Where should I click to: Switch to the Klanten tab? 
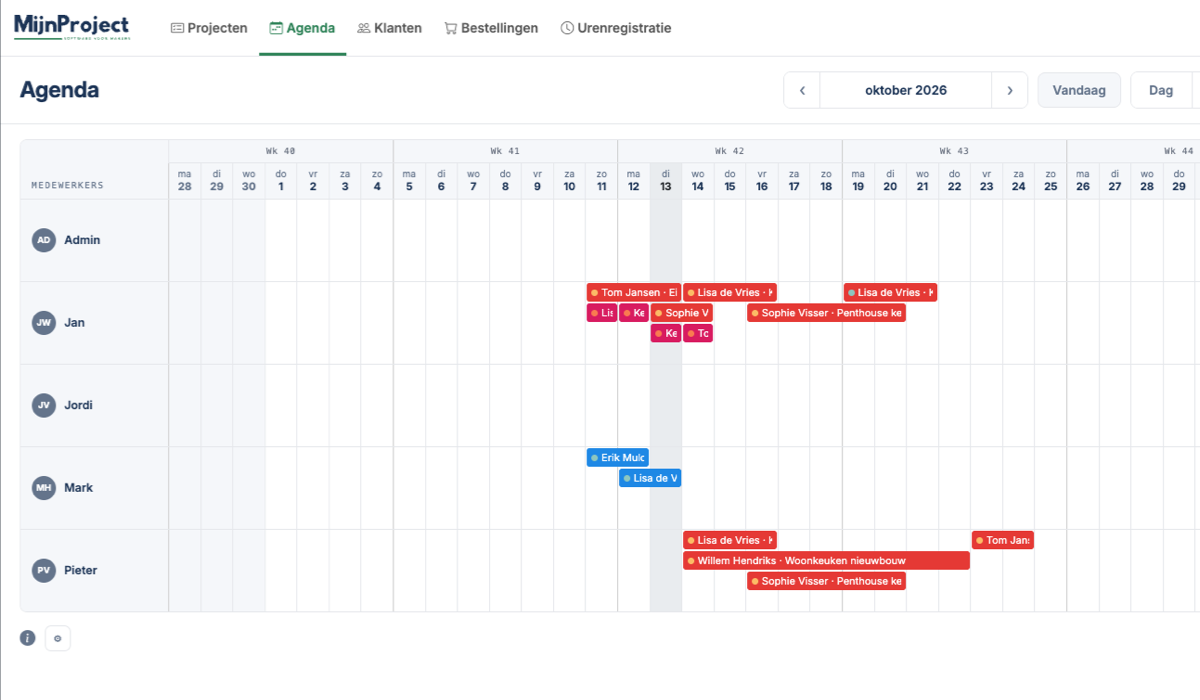(389, 28)
